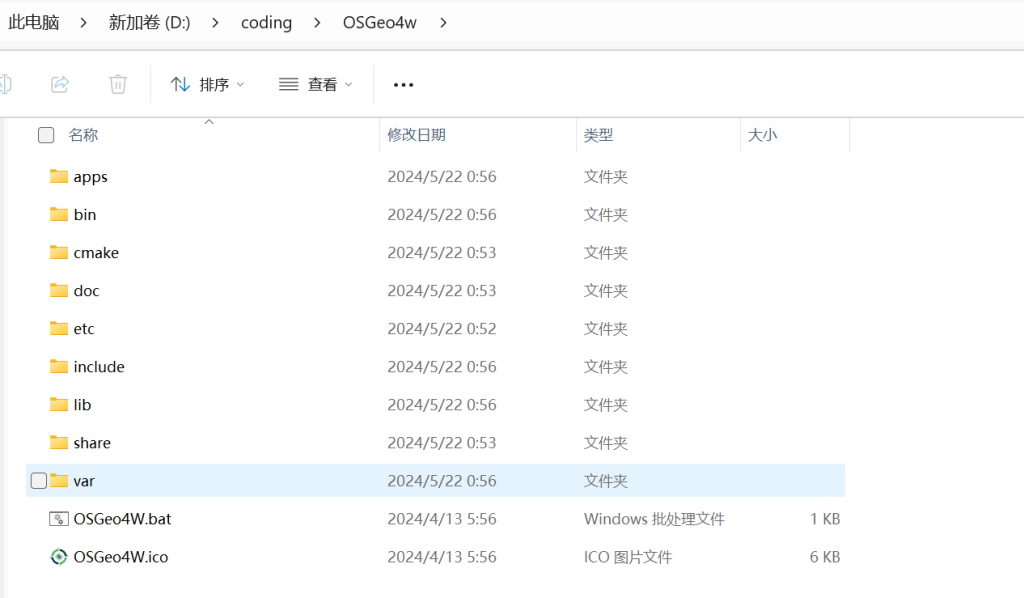Click the sort direction arrow above 名称
1024x598 pixels.
click(x=209, y=122)
